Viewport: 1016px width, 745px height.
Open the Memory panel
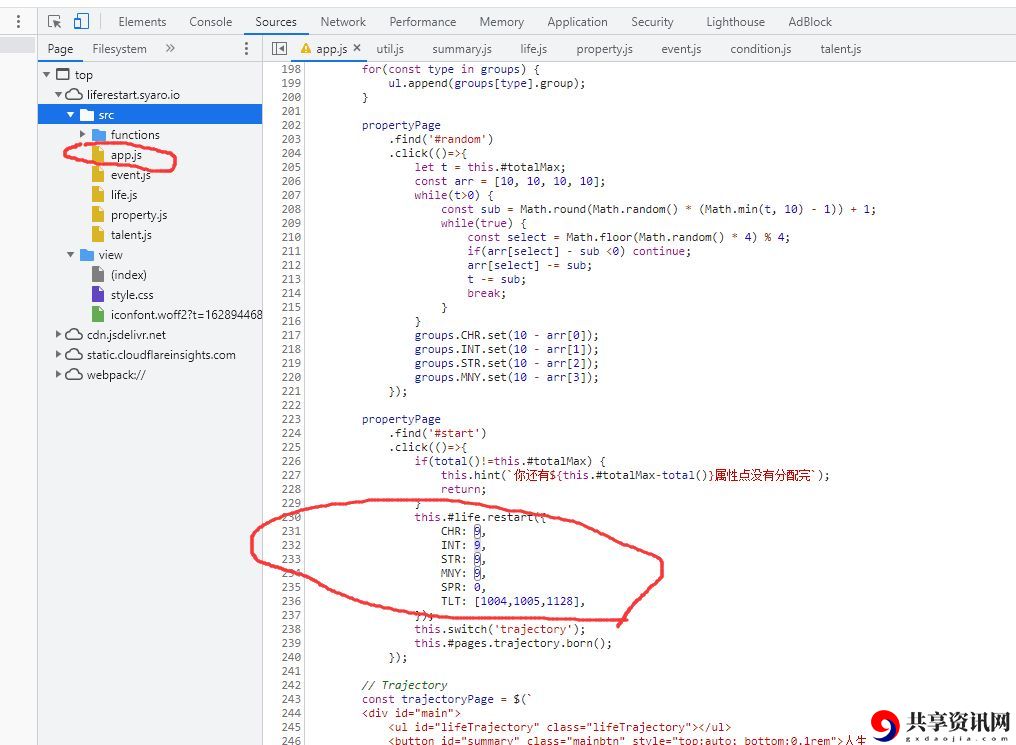502,21
